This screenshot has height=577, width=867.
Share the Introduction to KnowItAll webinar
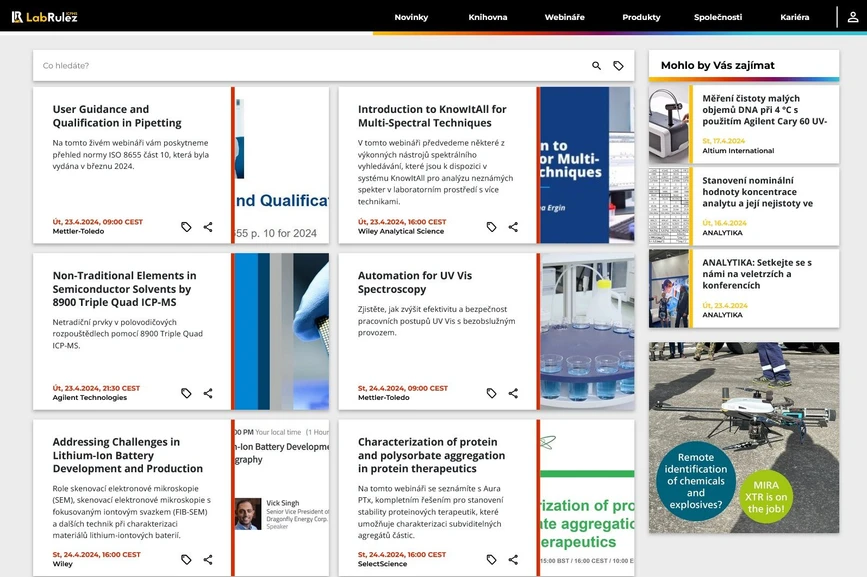[x=513, y=227]
